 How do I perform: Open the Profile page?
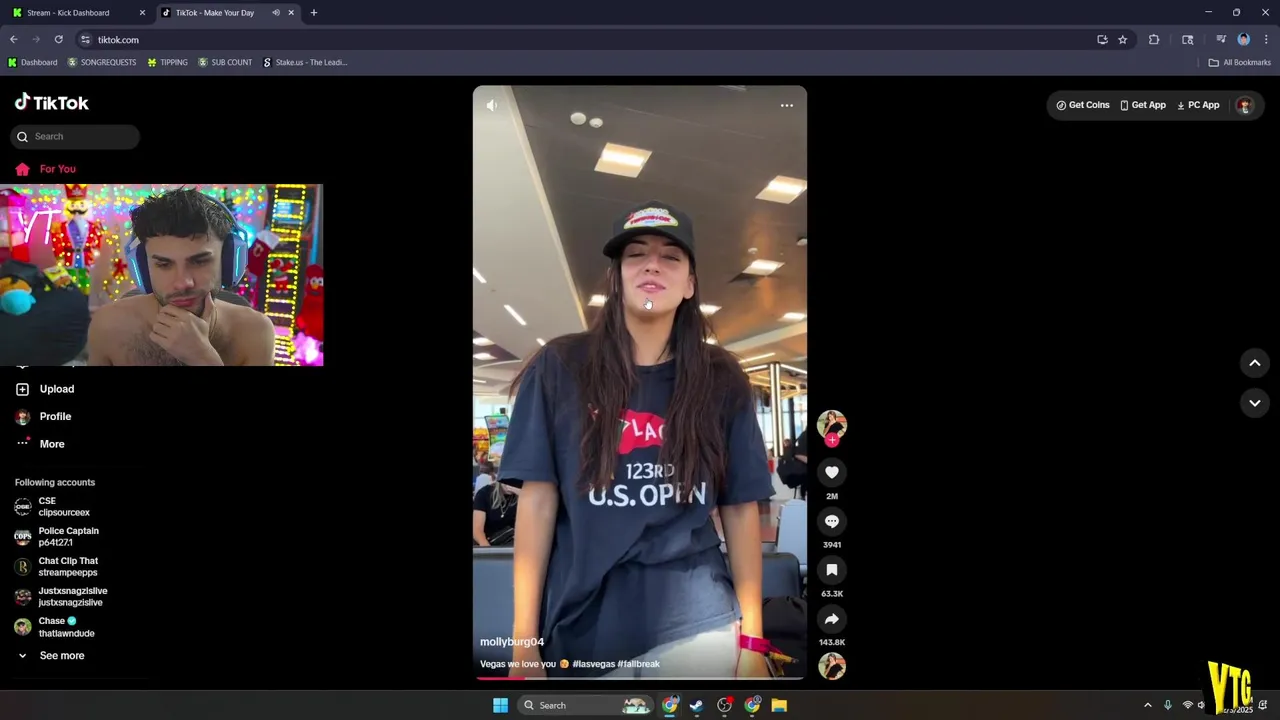tap(43, 416)
